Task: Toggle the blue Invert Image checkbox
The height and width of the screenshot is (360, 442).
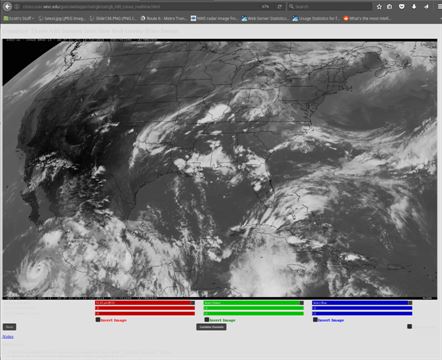Action: tap(315, 320)
